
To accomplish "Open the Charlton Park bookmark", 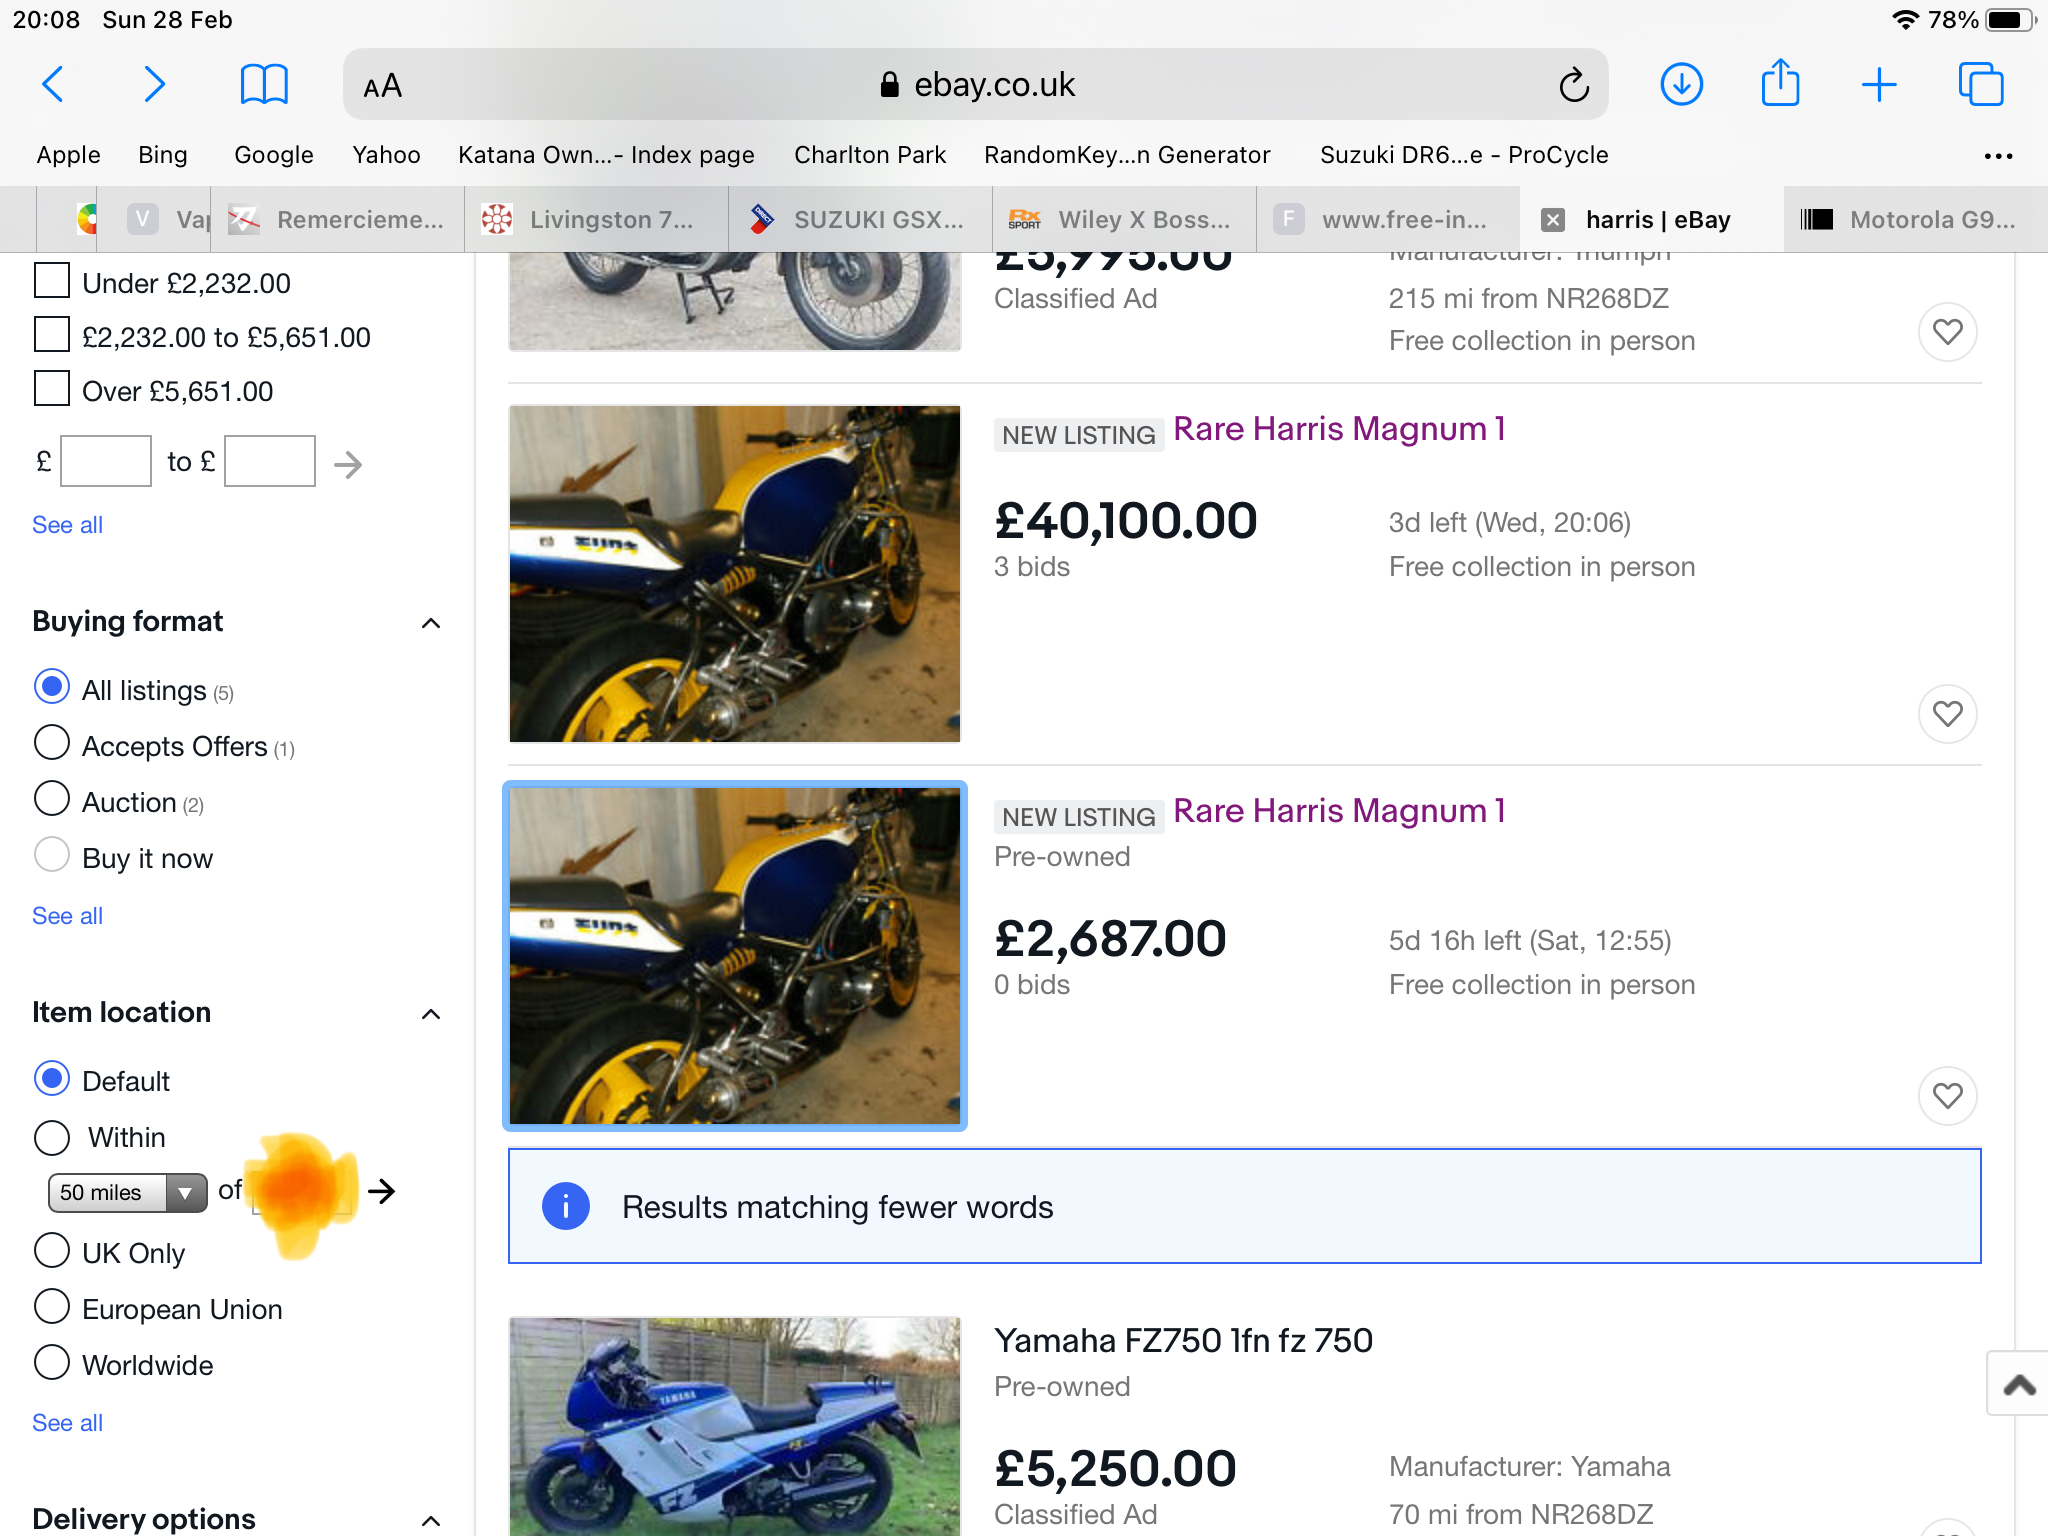I will (869, 155).
